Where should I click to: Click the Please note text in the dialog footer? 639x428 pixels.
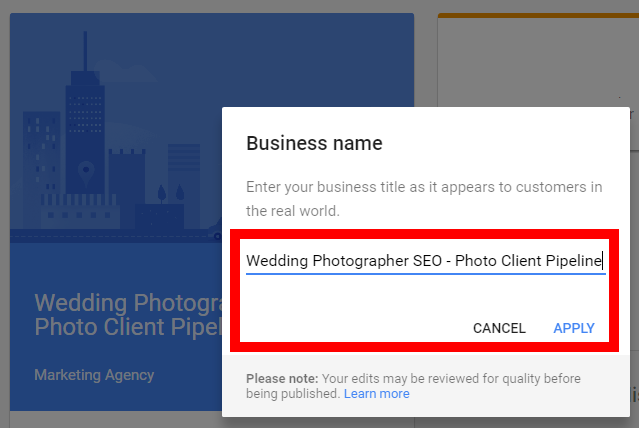pos(282,379)
